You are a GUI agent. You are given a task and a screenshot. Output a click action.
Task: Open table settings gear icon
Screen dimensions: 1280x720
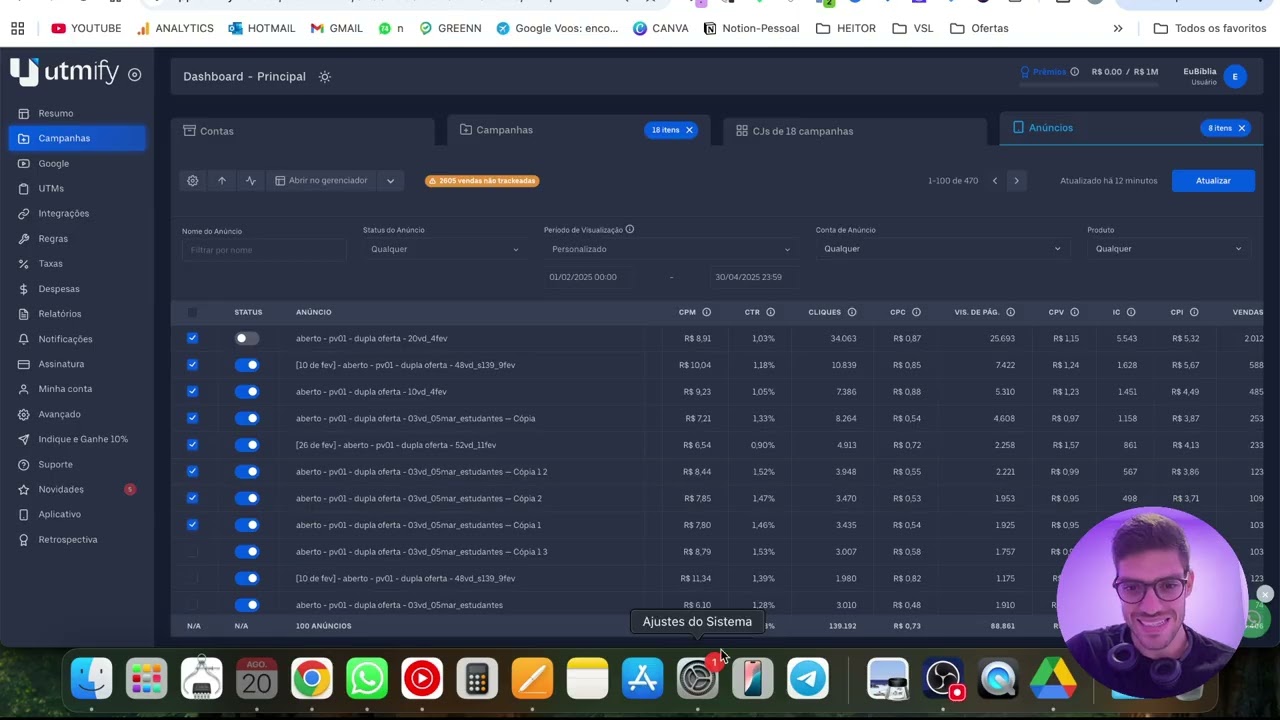(x=192, y=181)
